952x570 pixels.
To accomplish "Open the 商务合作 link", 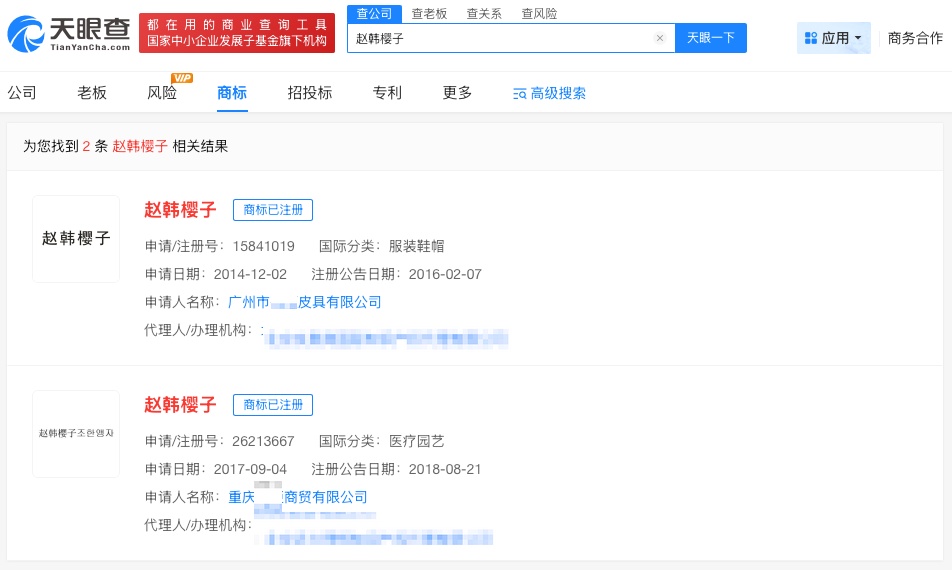I will tap(915, 38).
